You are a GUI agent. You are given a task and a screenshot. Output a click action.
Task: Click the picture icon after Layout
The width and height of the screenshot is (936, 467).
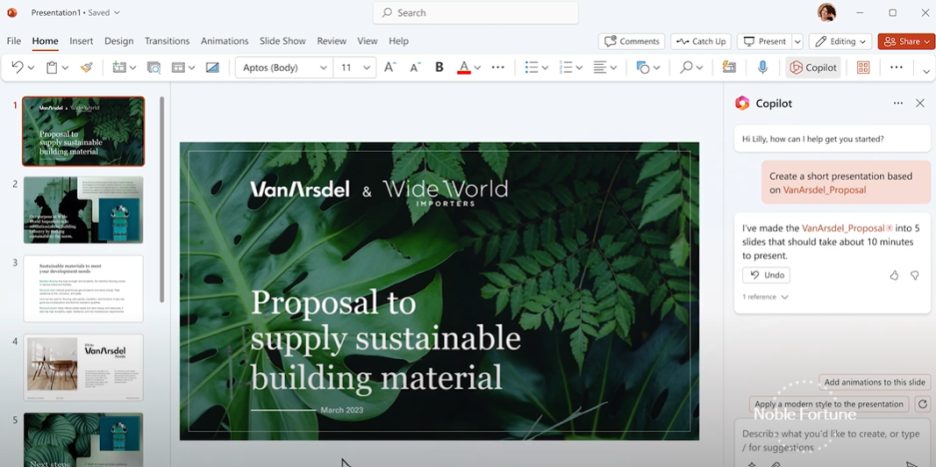[213, 67]
